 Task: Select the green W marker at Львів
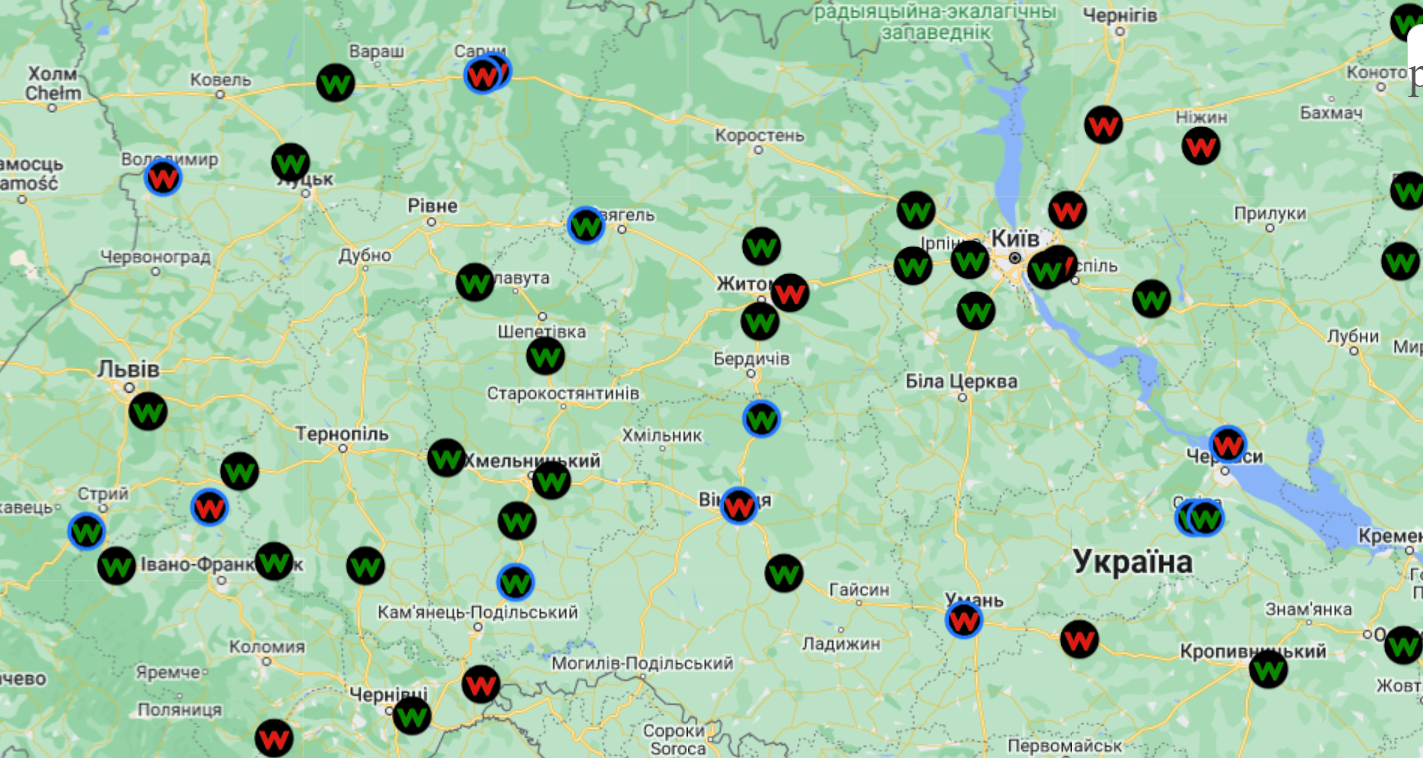[148, 411]
